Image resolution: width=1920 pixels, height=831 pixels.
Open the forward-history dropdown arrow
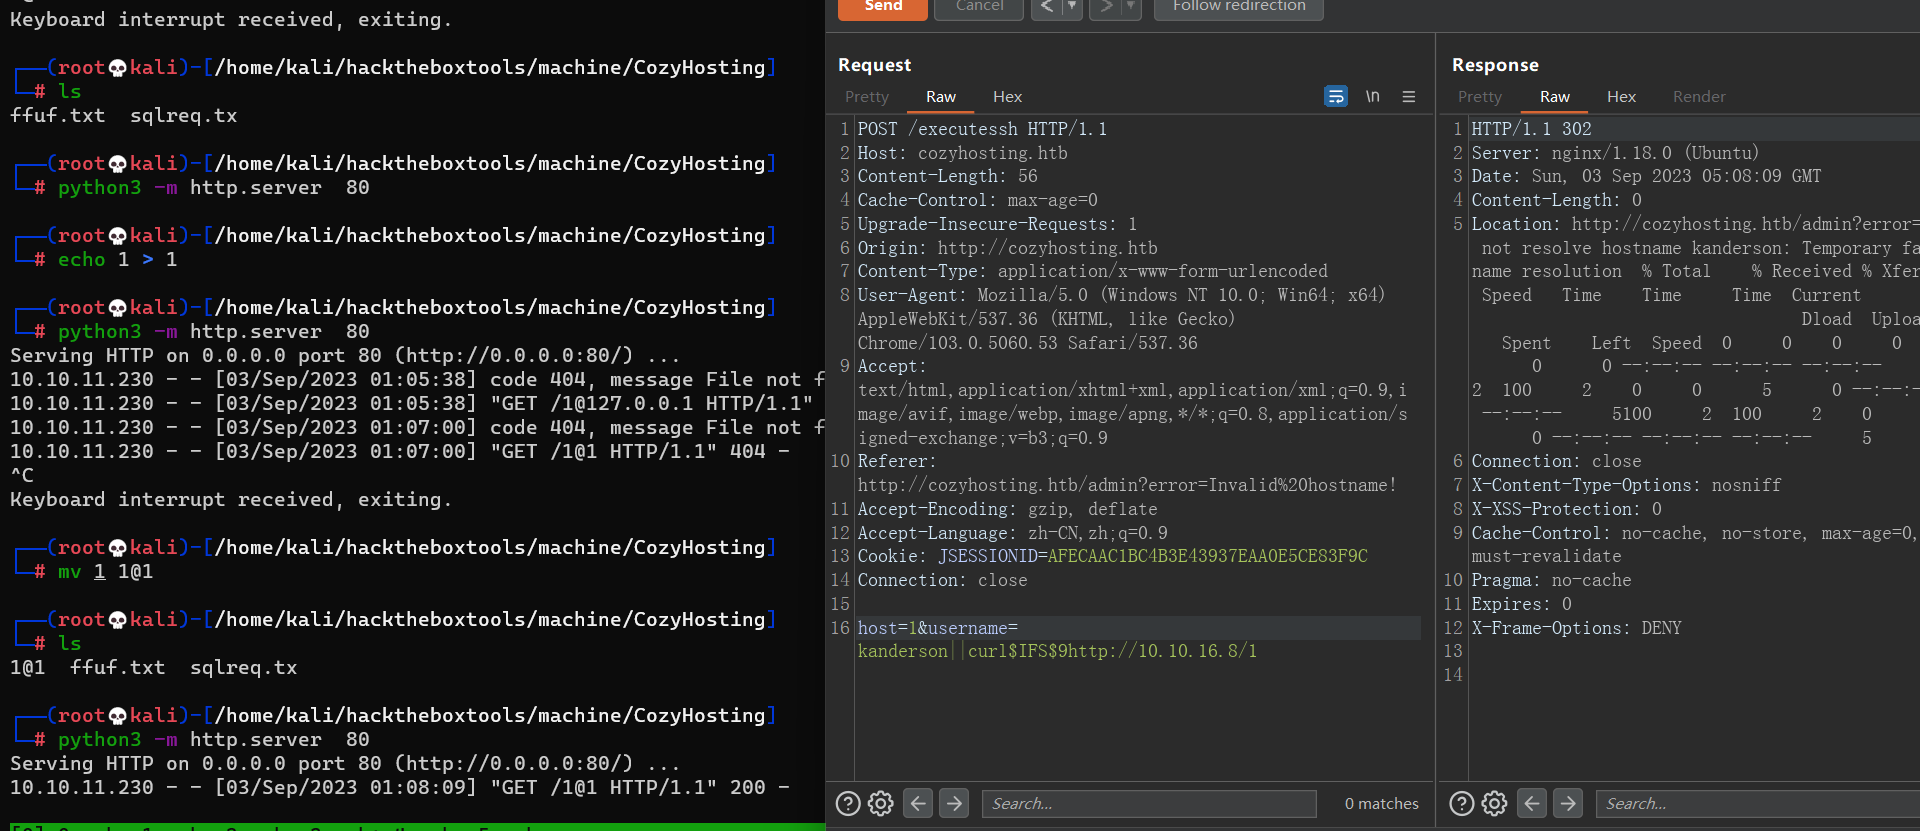(x=1131, y=8)
